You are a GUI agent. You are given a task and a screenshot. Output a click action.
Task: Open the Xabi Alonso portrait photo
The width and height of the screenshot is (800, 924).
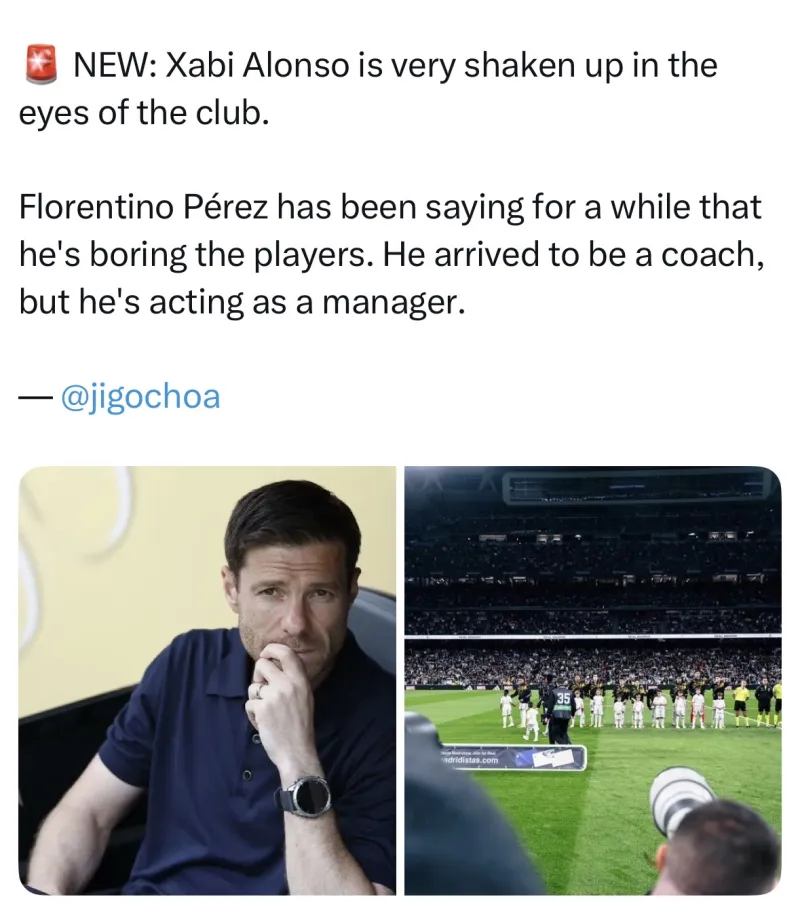[207, 680]
